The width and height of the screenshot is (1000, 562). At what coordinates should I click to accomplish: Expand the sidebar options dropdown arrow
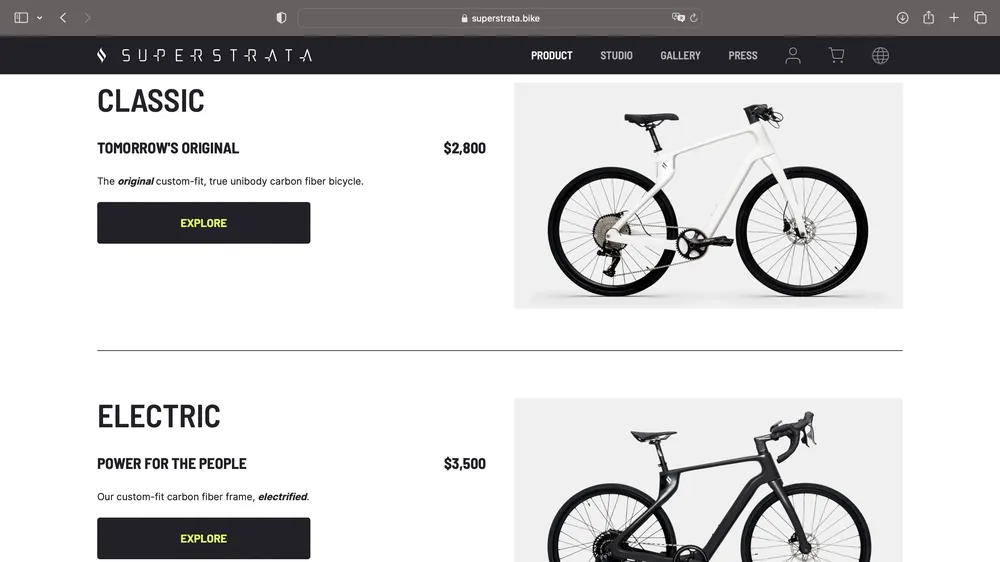point(40,18)
